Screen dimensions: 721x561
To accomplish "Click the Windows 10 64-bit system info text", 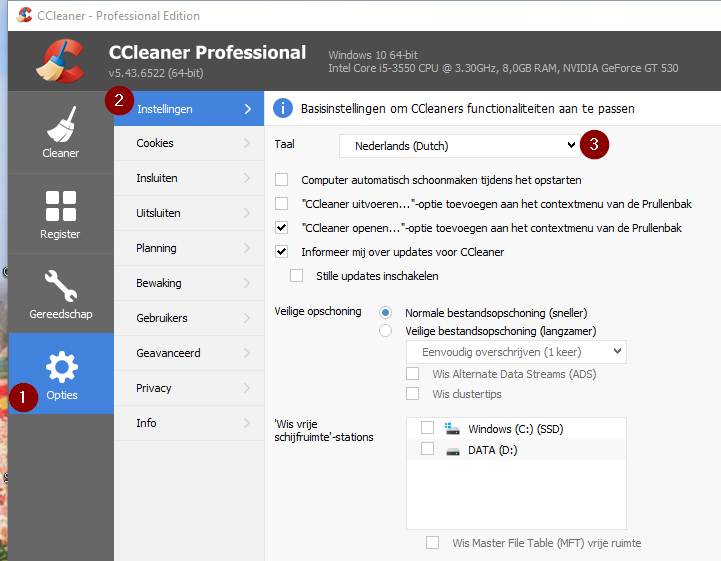I will click(x=373, y=55).
